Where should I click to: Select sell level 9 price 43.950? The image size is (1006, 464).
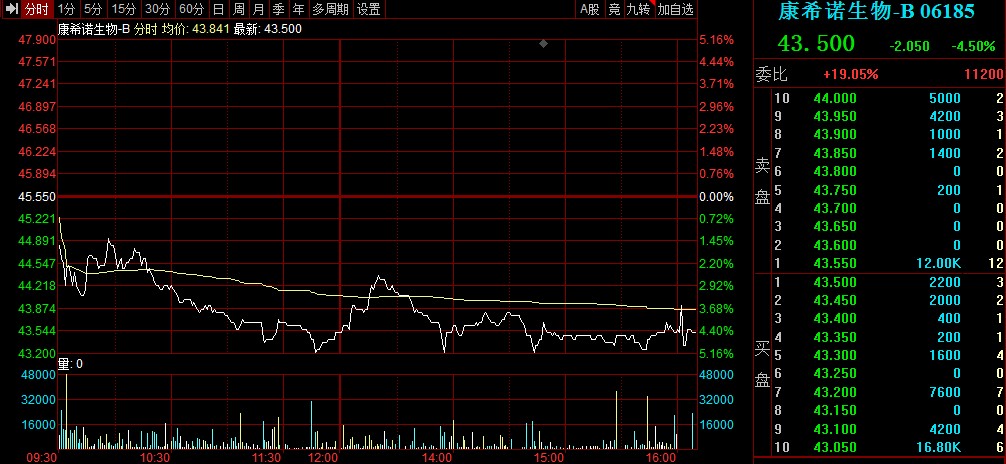(835, 116)
